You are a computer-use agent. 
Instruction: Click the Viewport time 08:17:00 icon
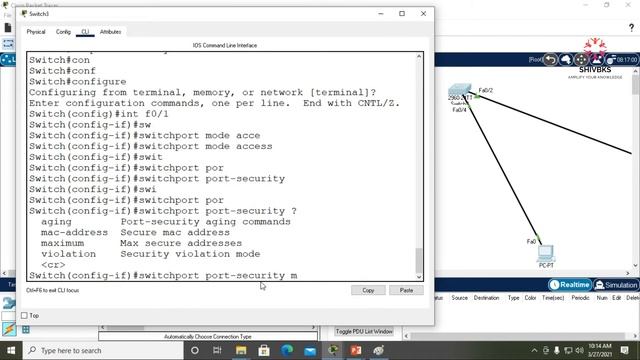[622, 60]
